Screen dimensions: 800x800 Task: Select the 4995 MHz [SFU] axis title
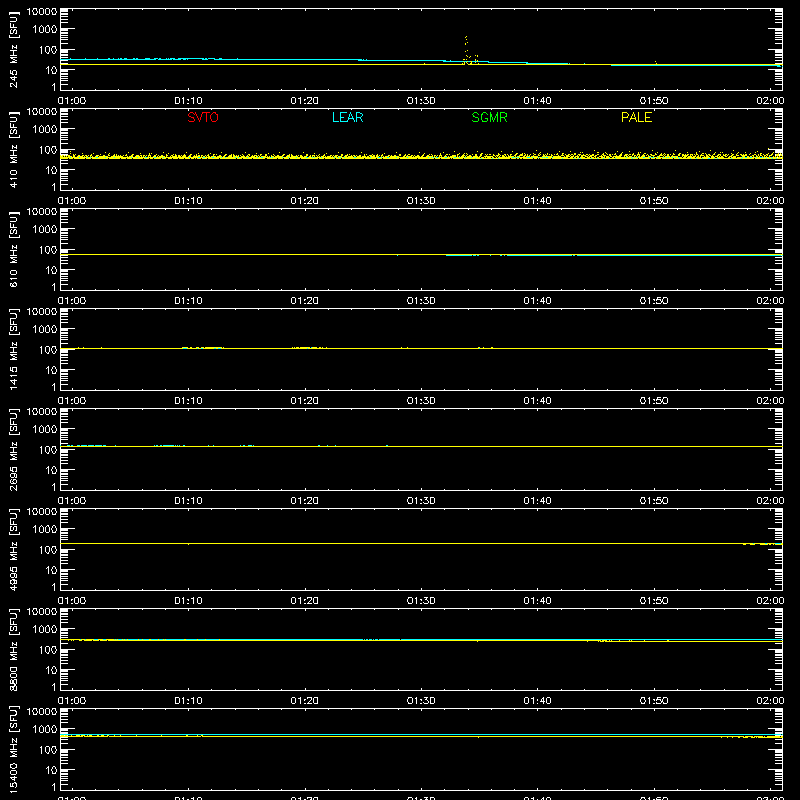pos(13,549)
